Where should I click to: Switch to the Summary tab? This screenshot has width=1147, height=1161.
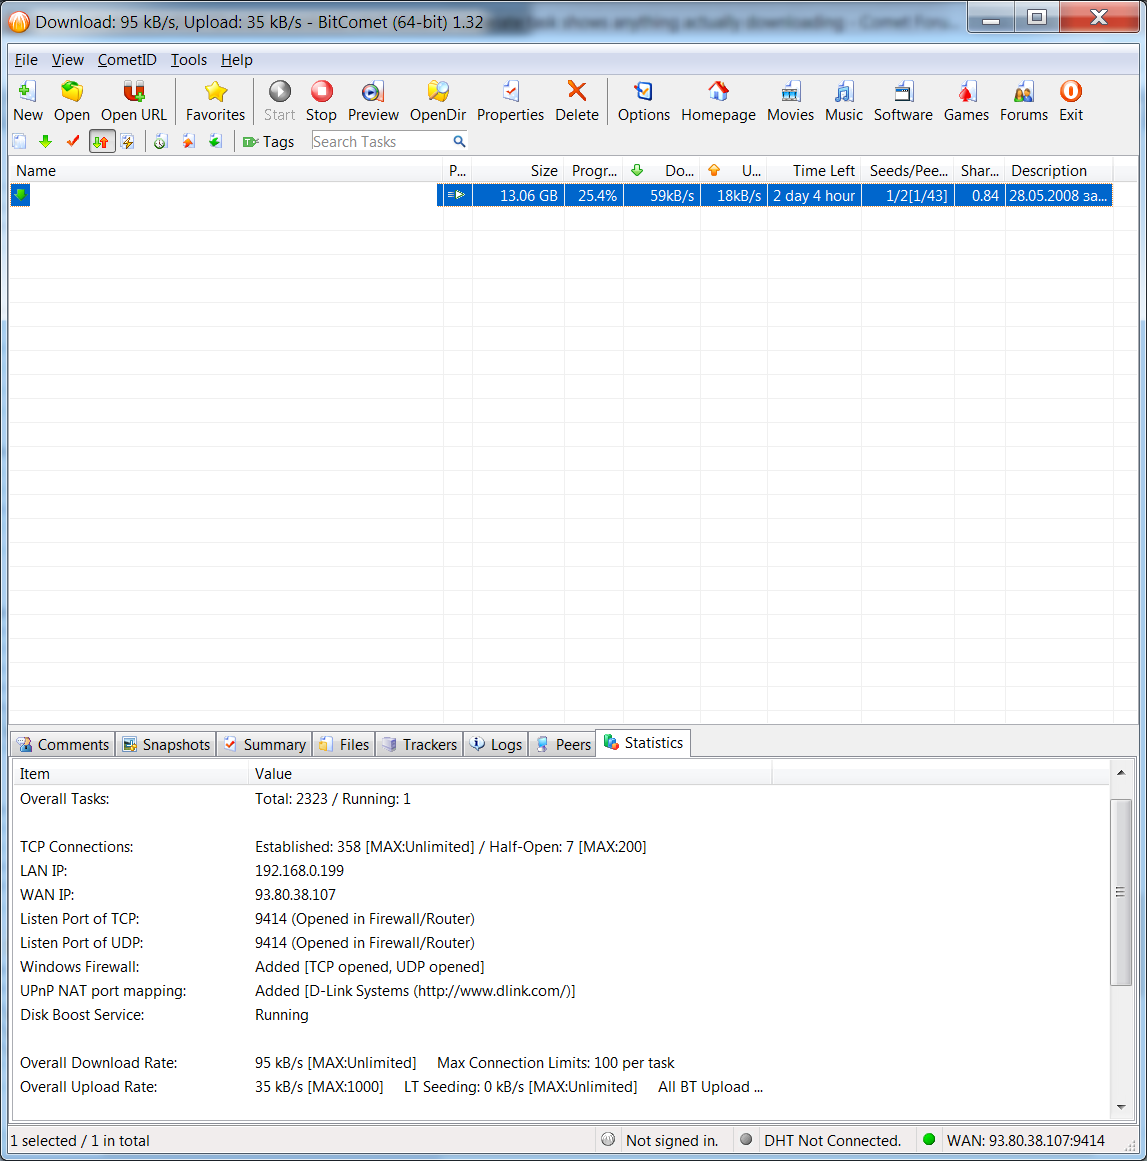(x=265, y=744)
